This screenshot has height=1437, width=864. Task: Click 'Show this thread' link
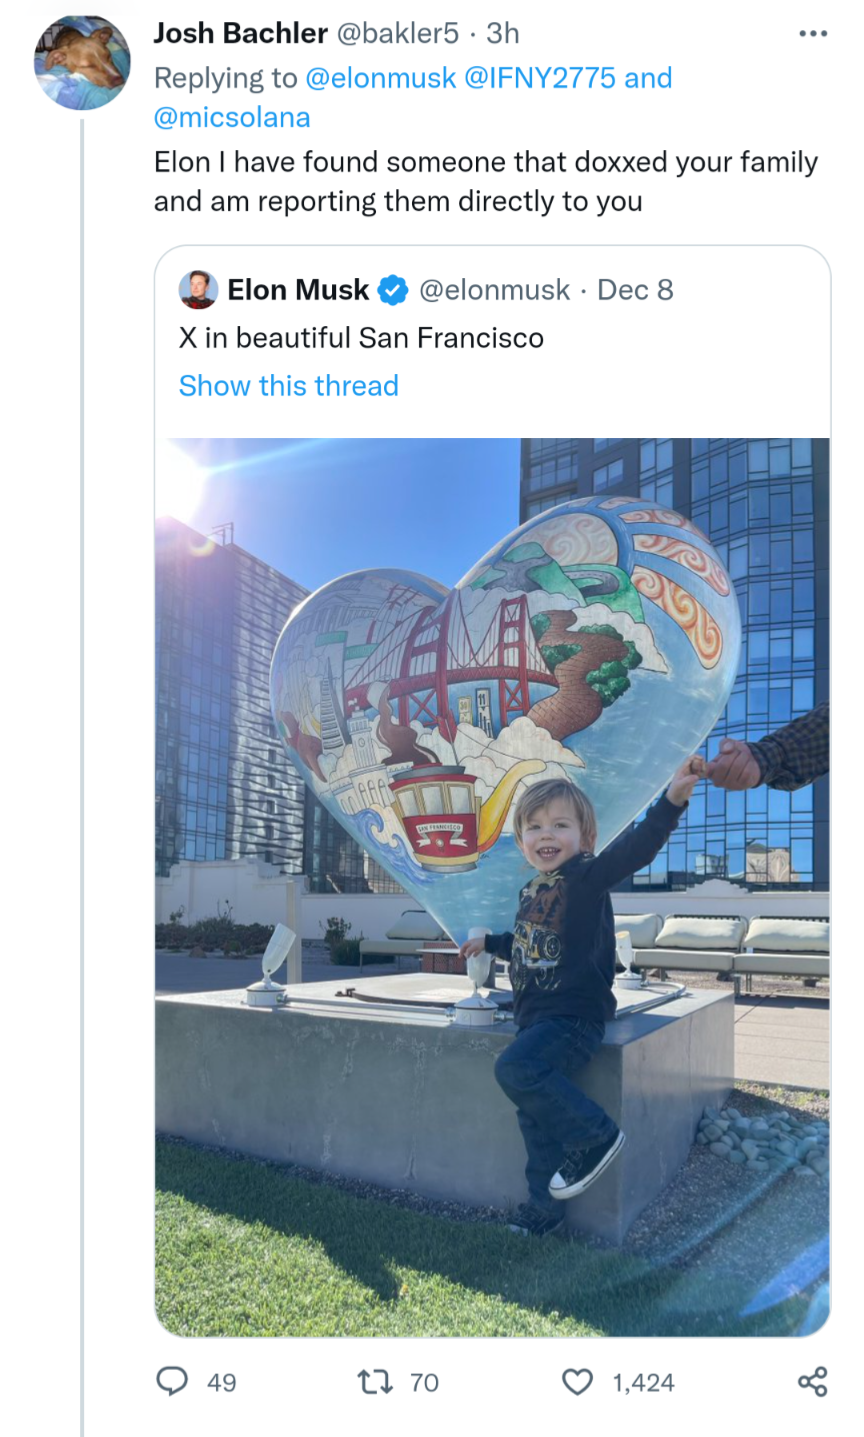click(x=288, y=385)
